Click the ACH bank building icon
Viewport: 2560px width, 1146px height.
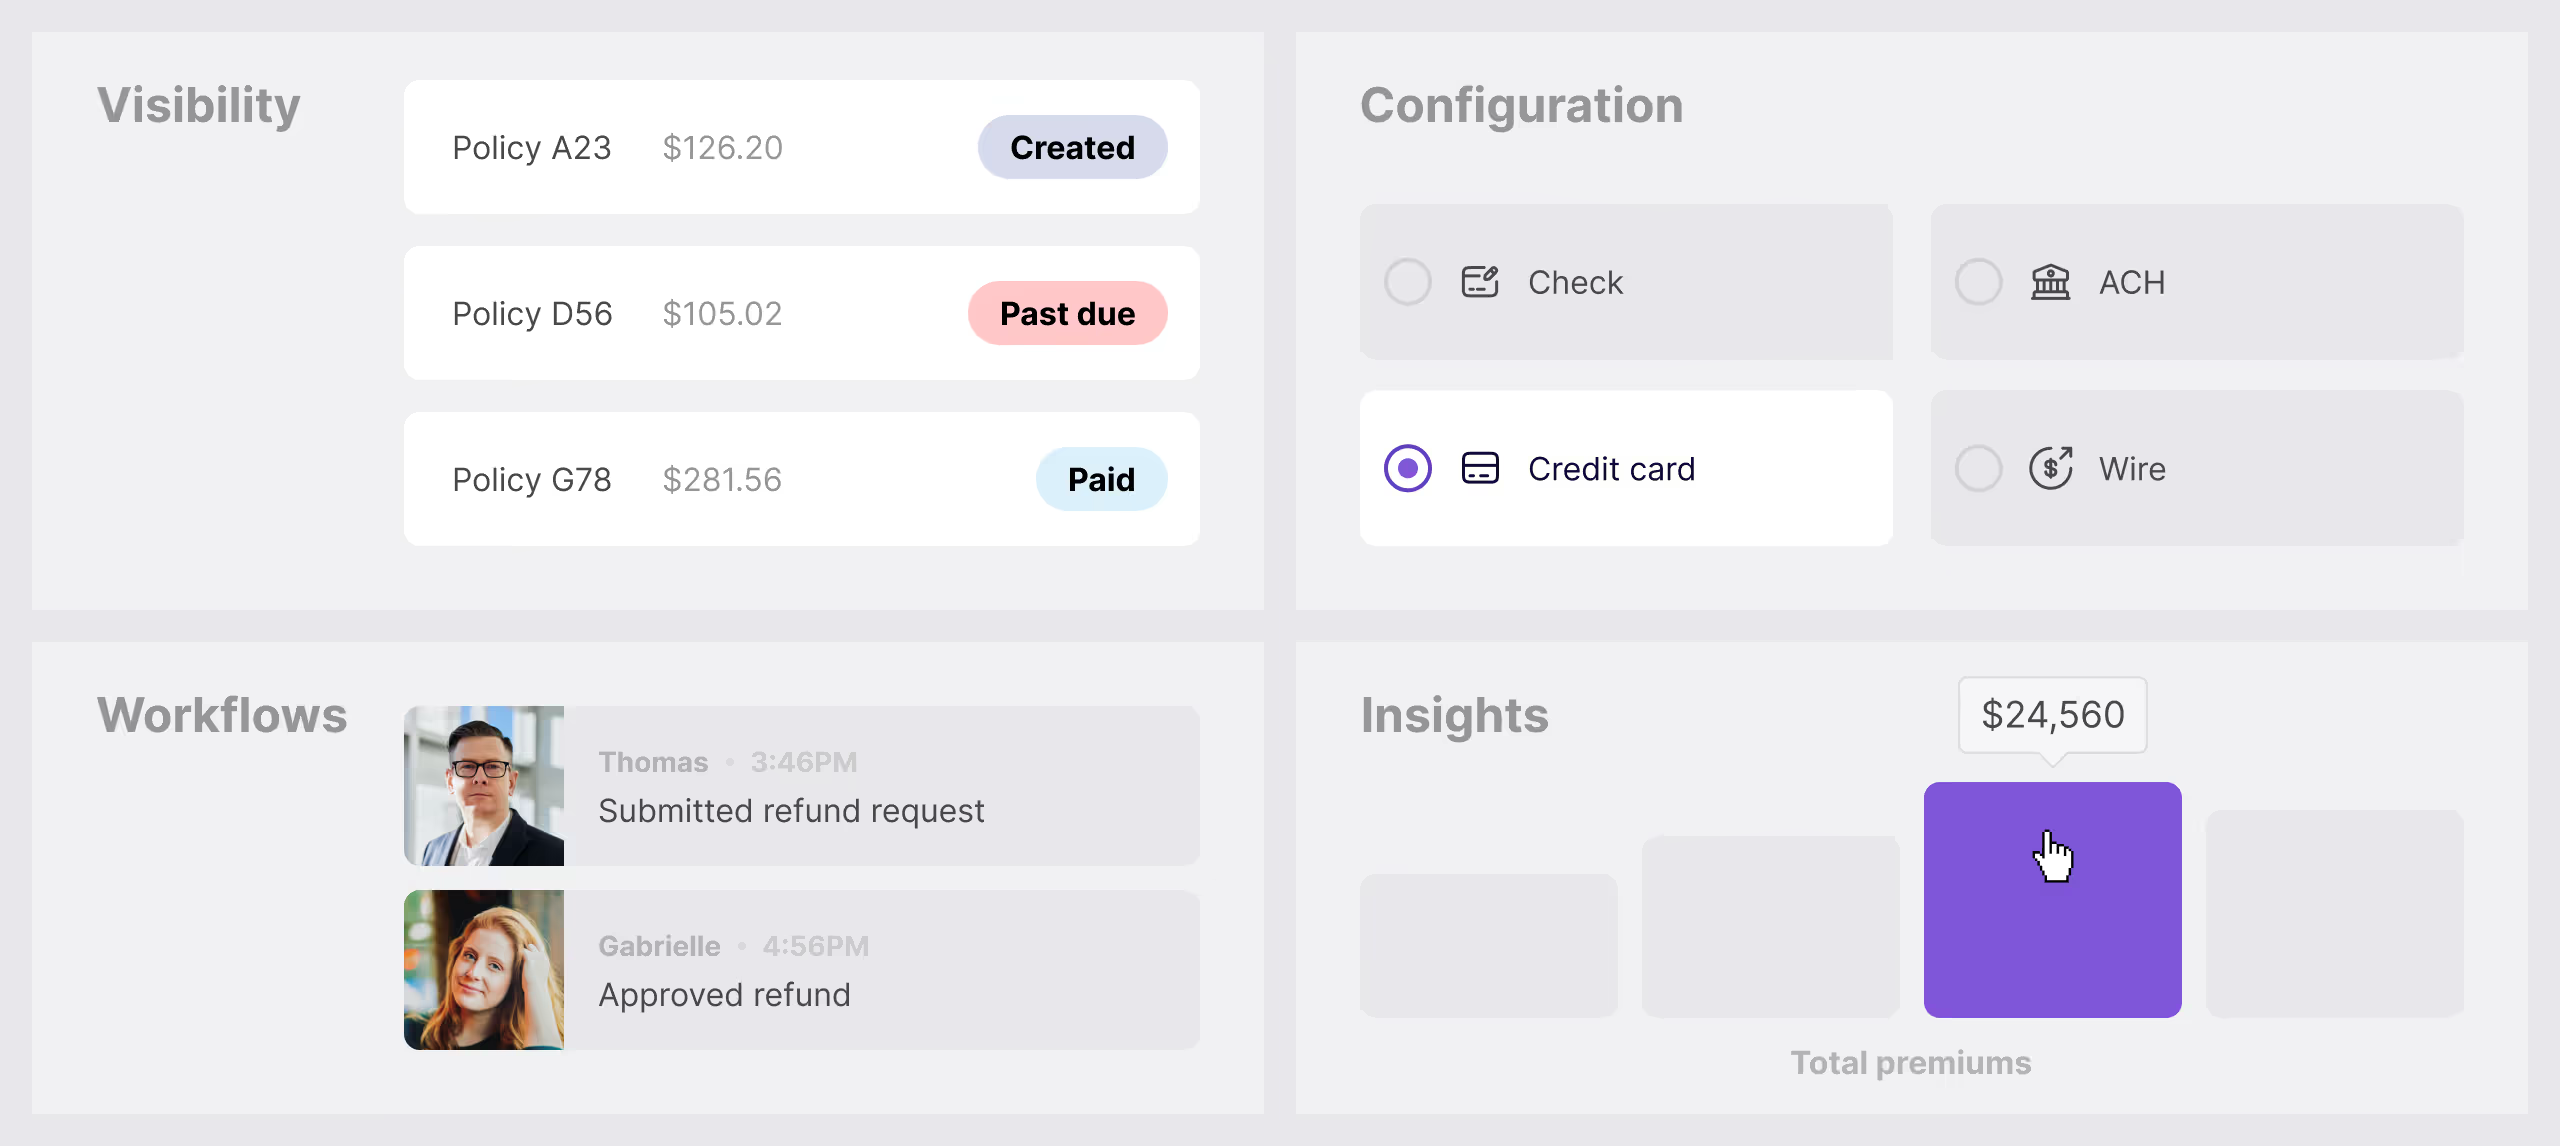[2050, 282]
